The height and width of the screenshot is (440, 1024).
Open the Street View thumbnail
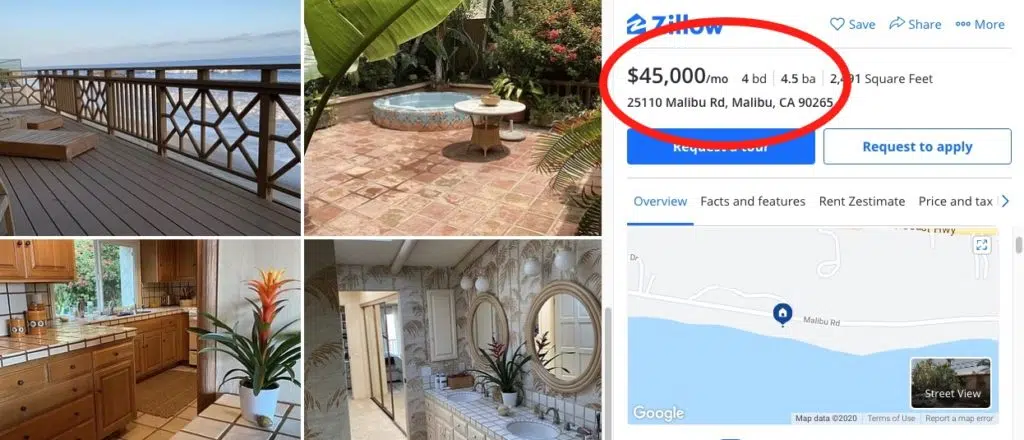click(x=950, y=383)
